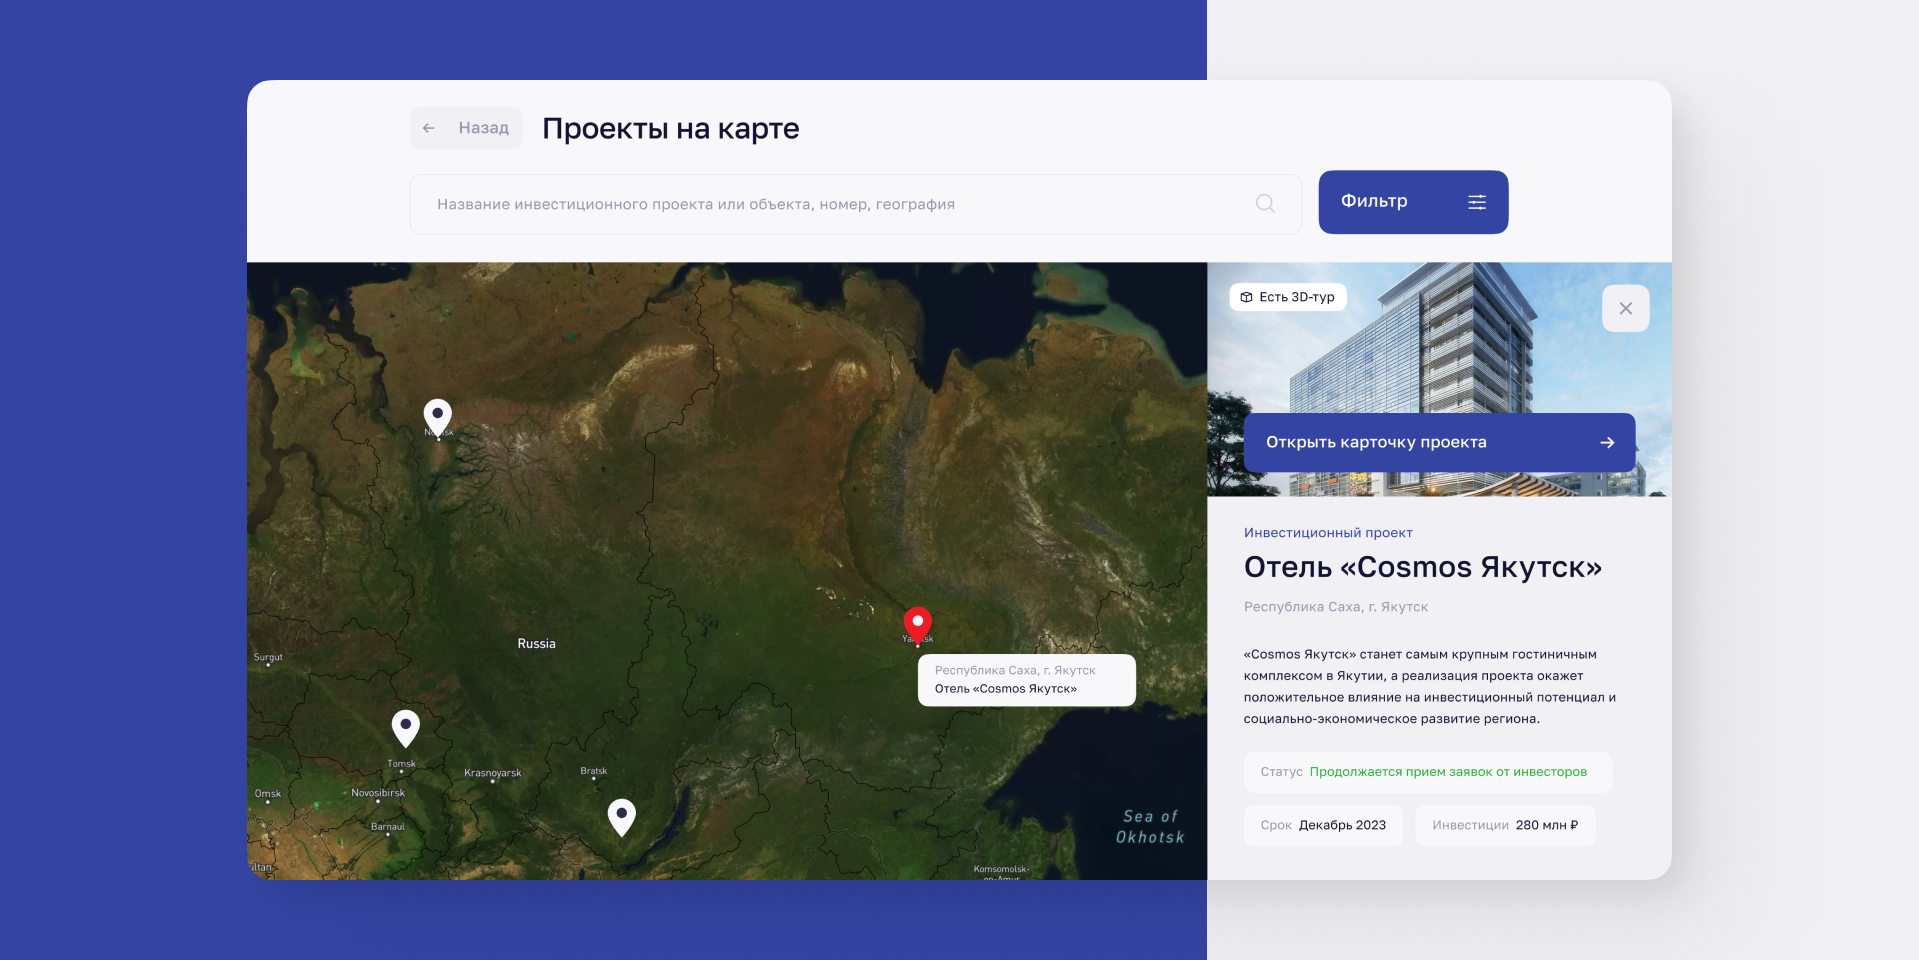This screenshot has width=1919, height=960.
Task: Click the project description paragraph
Action: click(1430, 687)
